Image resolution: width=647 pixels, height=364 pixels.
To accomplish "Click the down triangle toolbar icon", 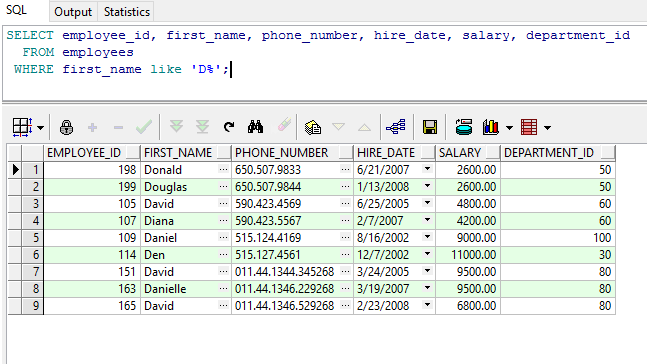I will [x=338, y=126].
